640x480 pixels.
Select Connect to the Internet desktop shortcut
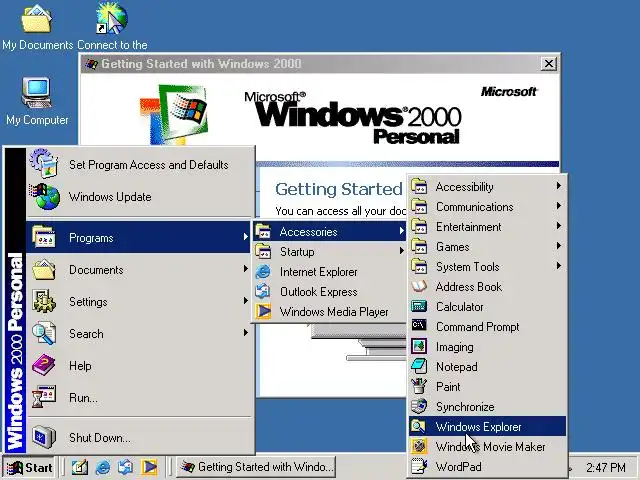pos(112,27)
